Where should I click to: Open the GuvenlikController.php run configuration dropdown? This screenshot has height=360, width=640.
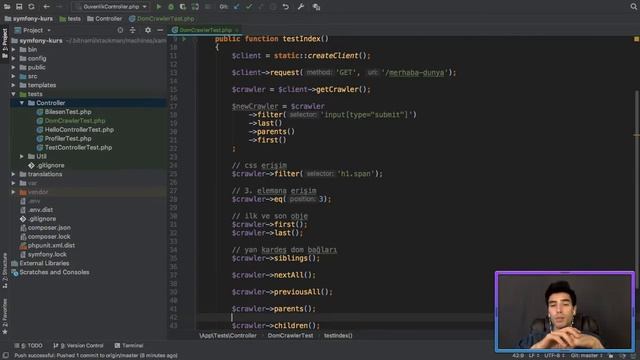[111, 7]
